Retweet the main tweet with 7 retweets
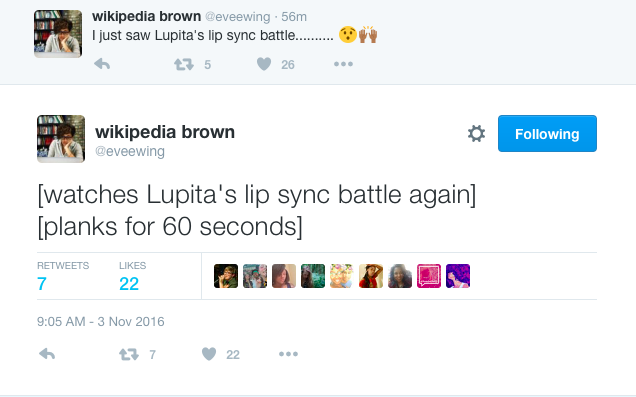The width and height of the screenshot is (636, 397). coord(129,354)
